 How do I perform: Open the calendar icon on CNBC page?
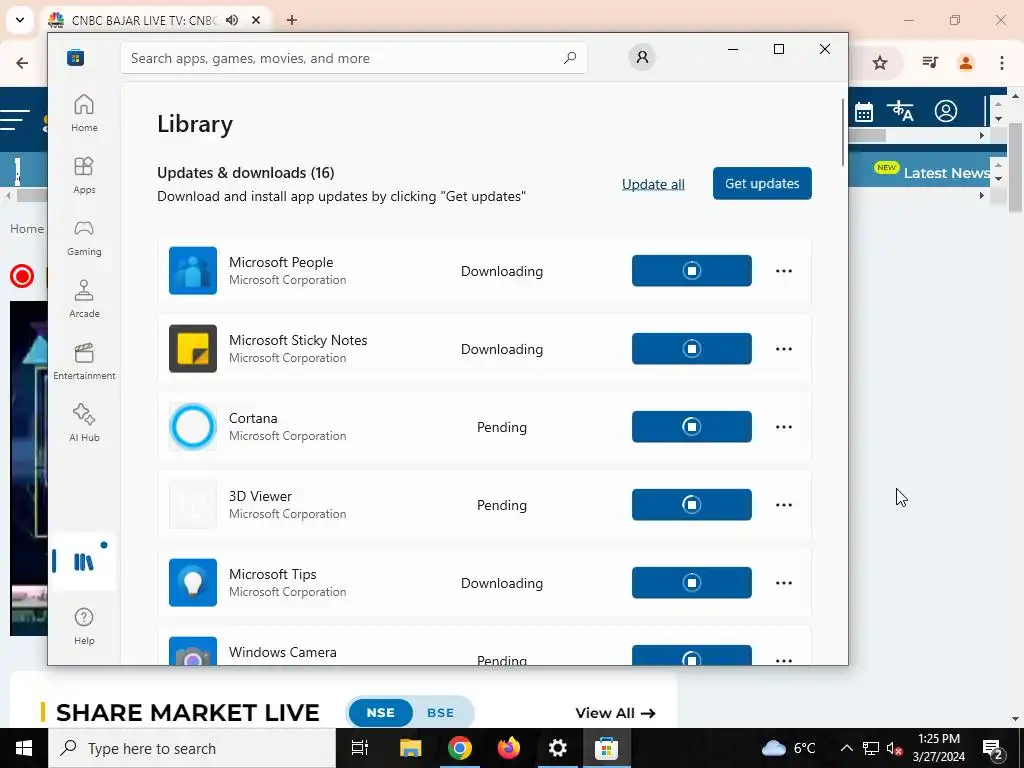864,112
